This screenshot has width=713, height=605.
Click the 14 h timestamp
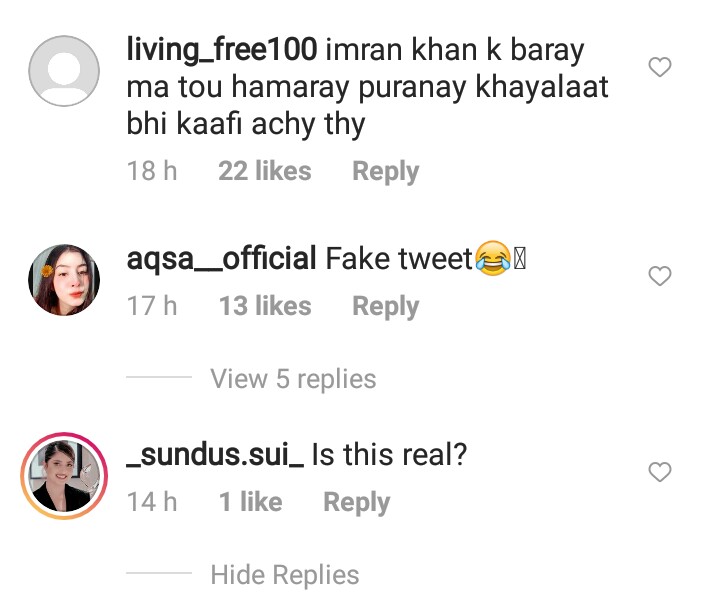coord(152,502)
